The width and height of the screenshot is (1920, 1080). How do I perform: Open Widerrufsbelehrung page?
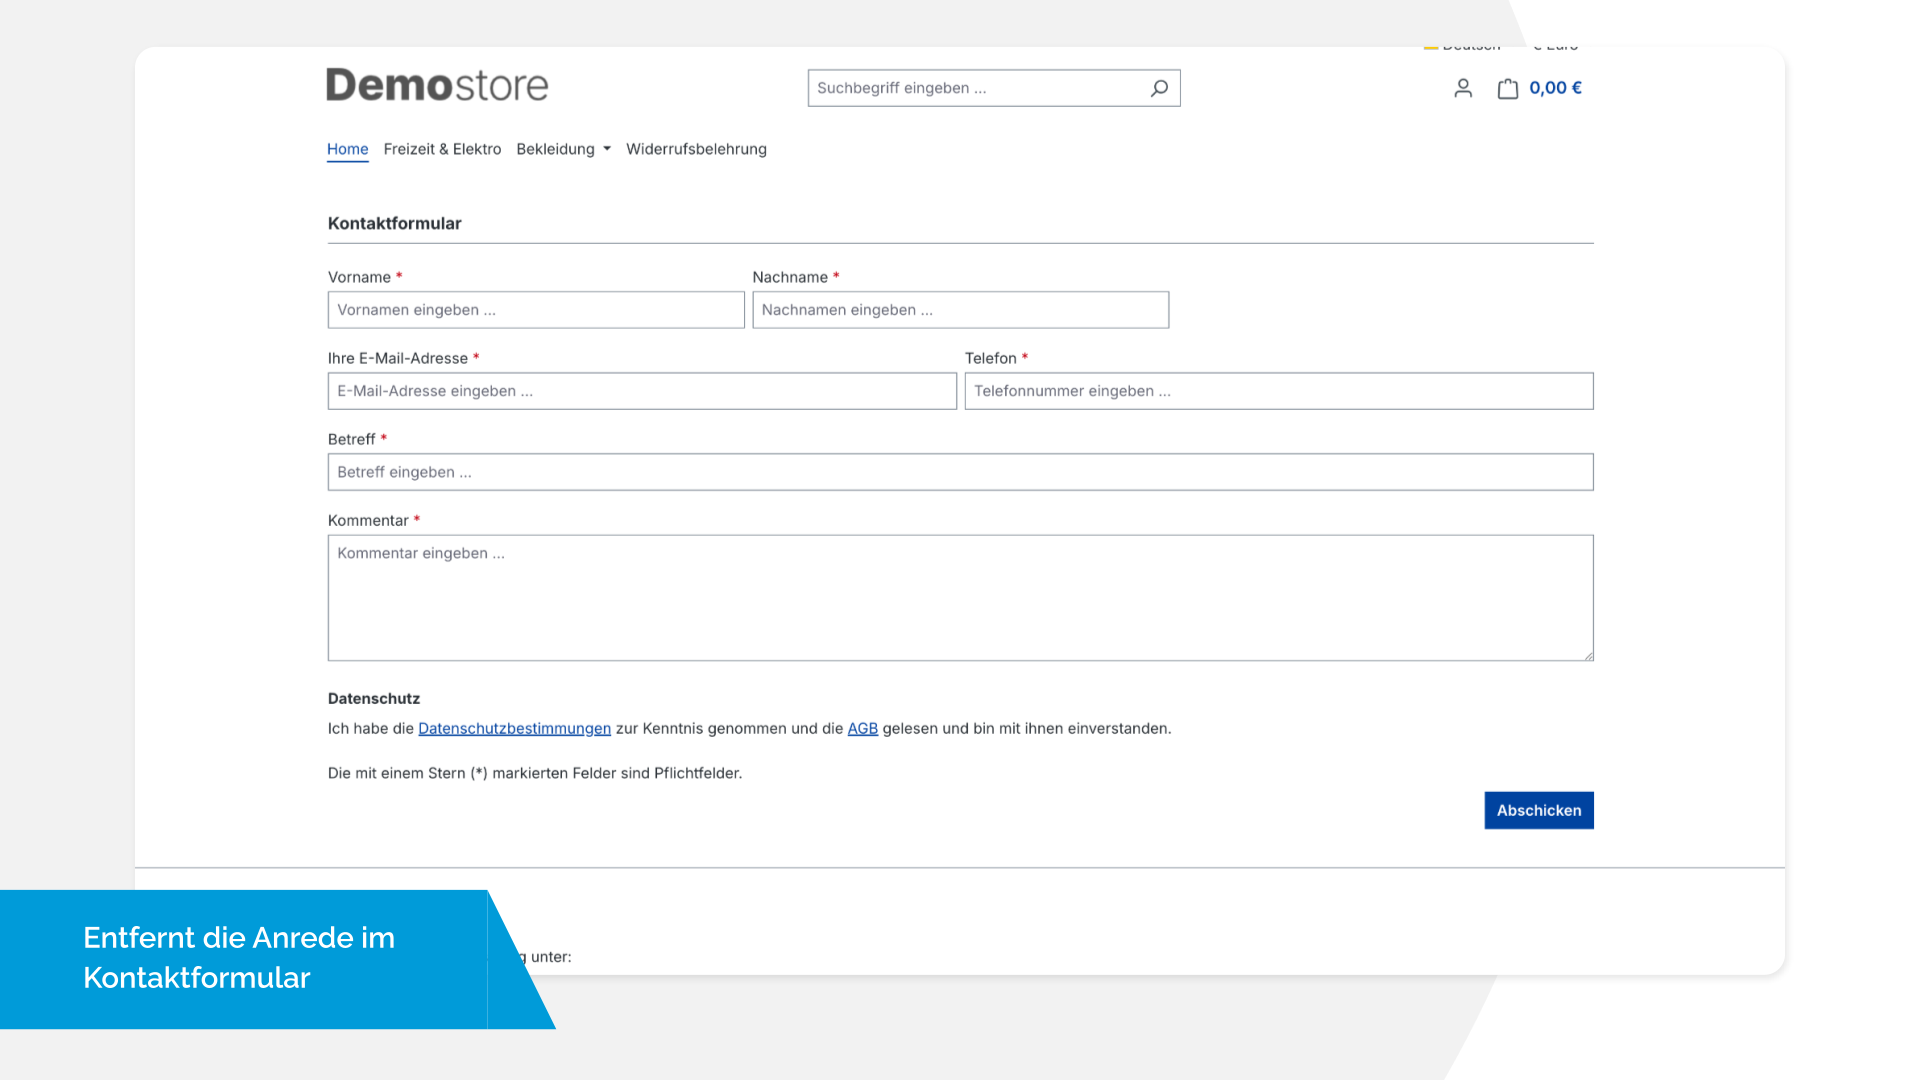click(696, 149)
